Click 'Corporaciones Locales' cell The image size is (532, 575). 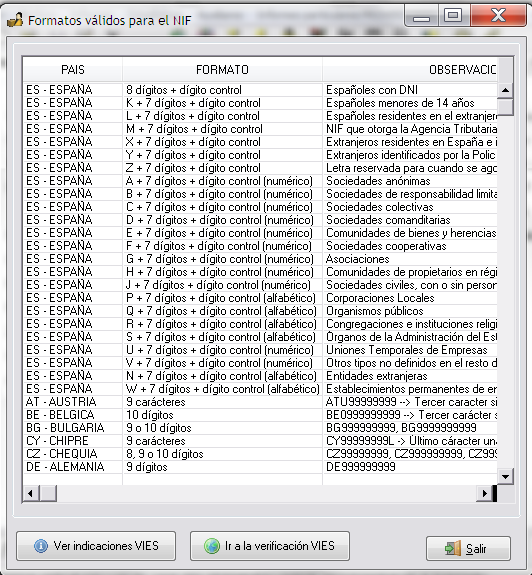pos(410,298)
